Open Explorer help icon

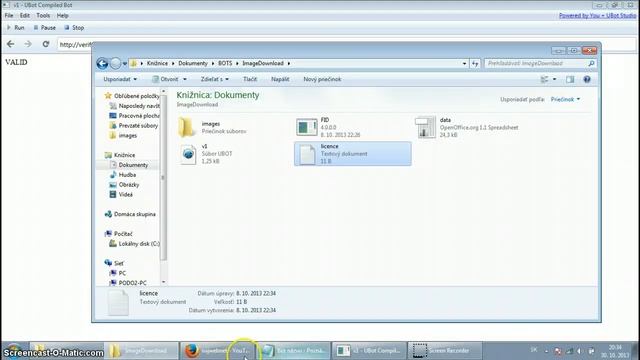tap(587, 80)
